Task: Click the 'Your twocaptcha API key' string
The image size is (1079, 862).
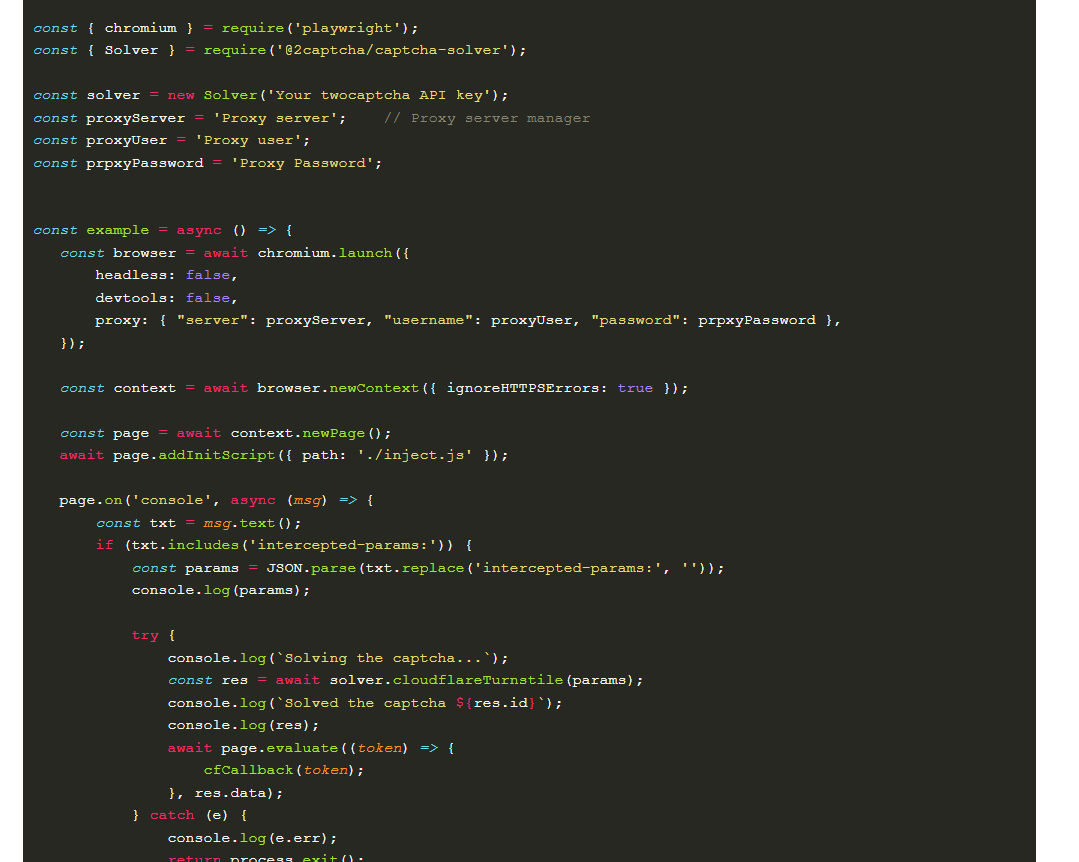Action: tap(378, 95)
